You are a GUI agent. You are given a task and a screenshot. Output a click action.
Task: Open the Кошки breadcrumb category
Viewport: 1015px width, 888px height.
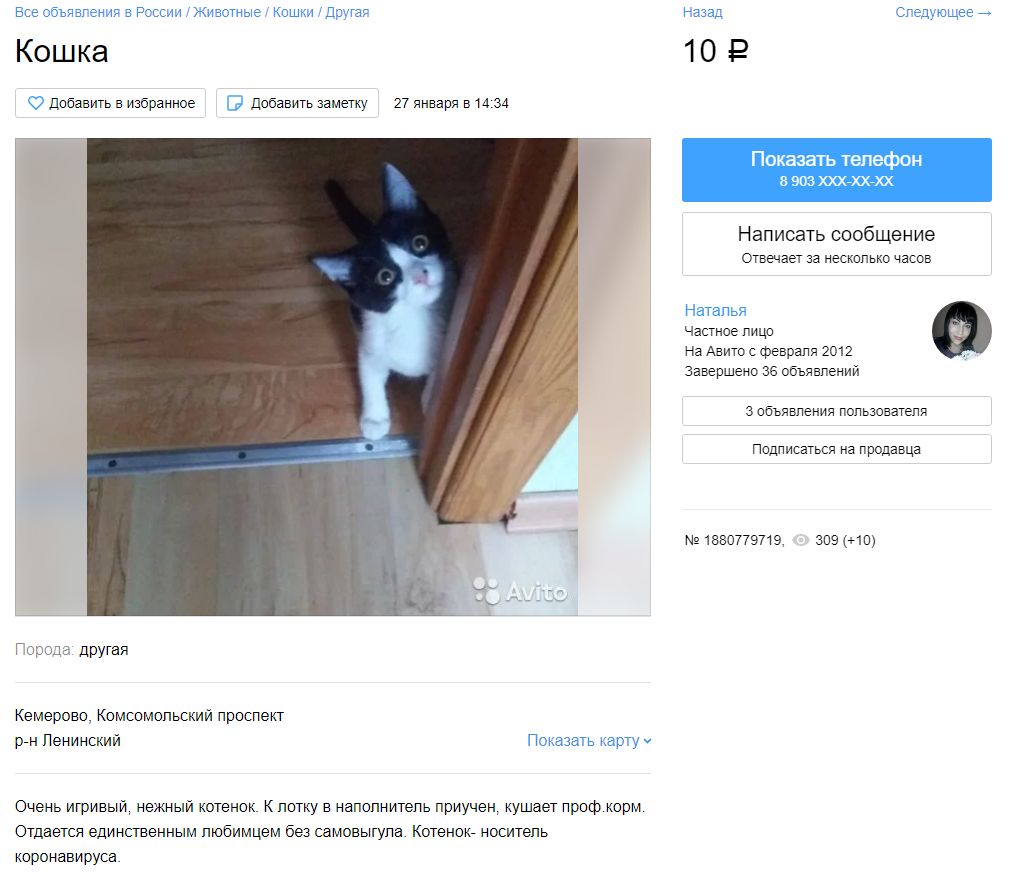click(x=293, y=12)
